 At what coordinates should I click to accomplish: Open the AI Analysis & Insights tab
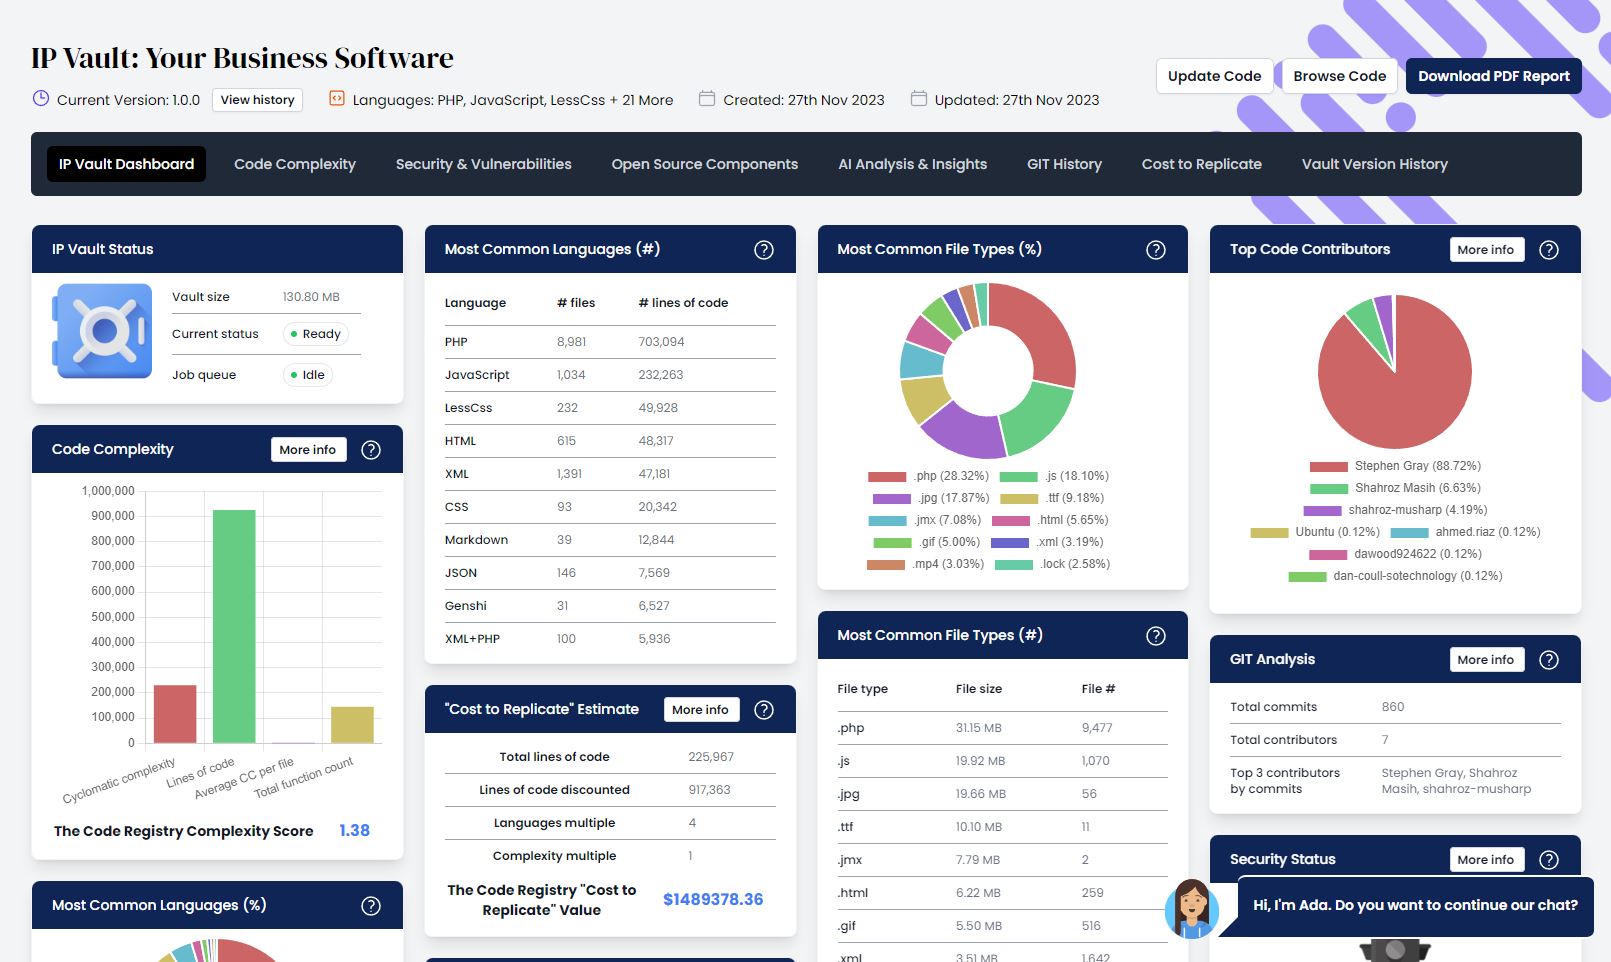[x=912, y=164]
